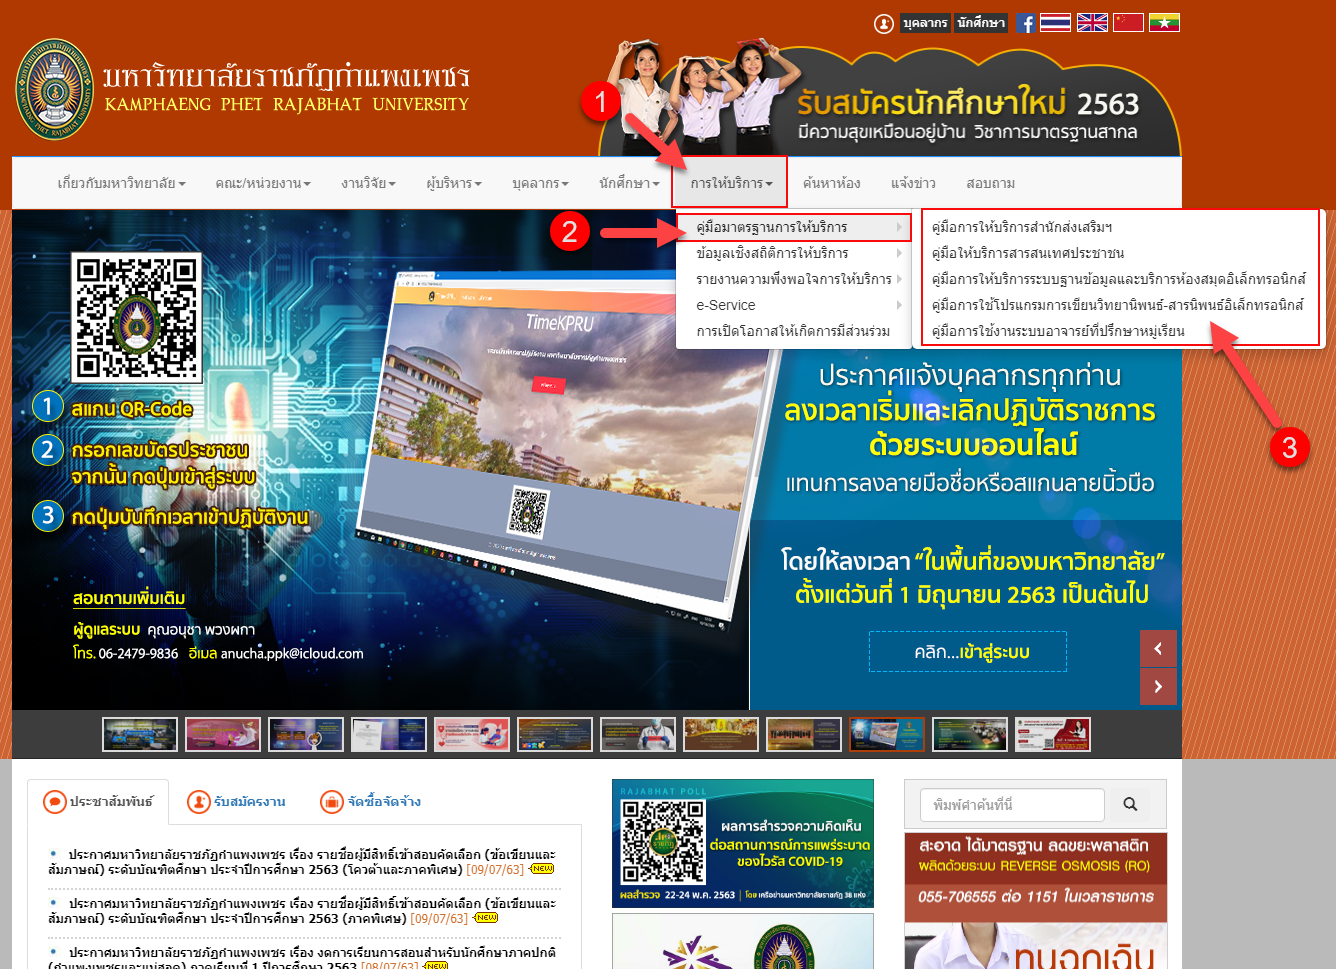The image size is (1336, 969).
Task: Open the ค้นหาห้อง nav link
Action: 832,183
